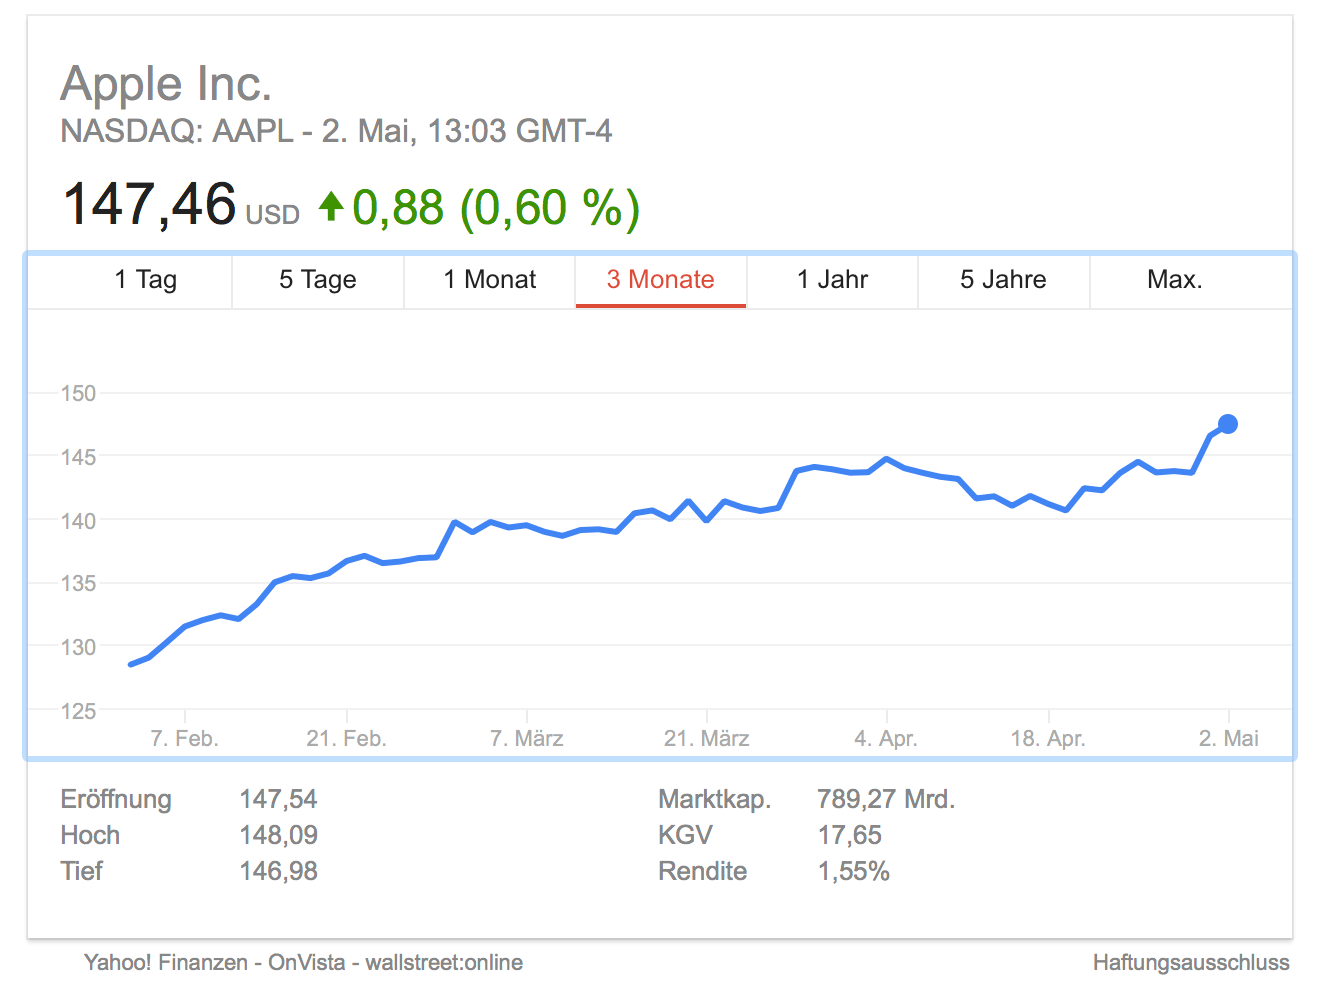This screenshot has width=1338, height=1004.
Task: Select the 1 Monat range tab
Action: click(x=490, y=280)
